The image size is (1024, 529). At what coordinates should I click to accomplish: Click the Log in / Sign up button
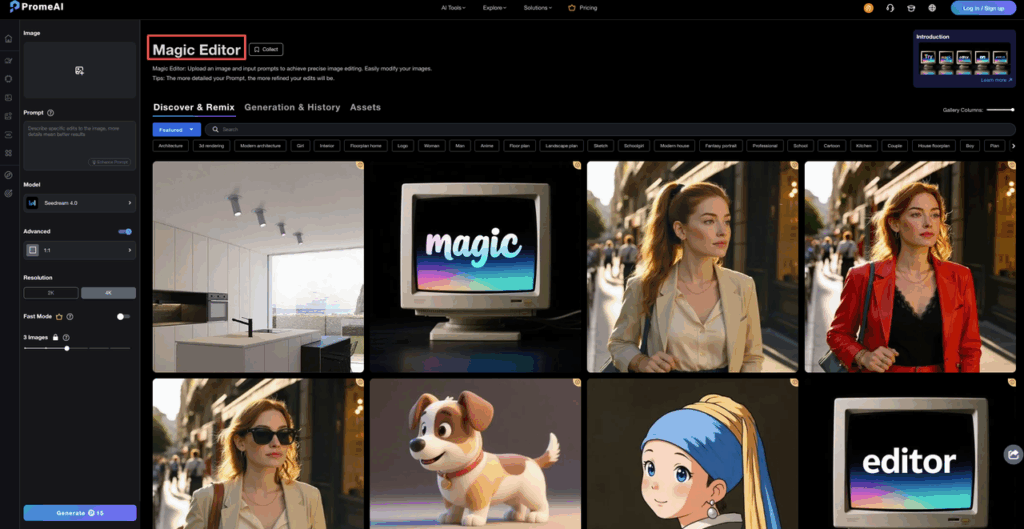tap(983, 8)
